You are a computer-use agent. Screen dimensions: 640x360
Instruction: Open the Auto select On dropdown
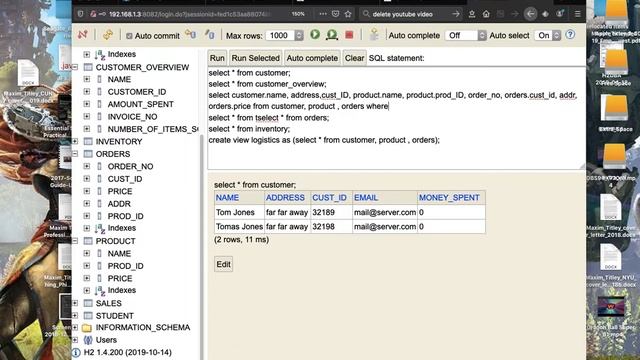click(548, 36)
